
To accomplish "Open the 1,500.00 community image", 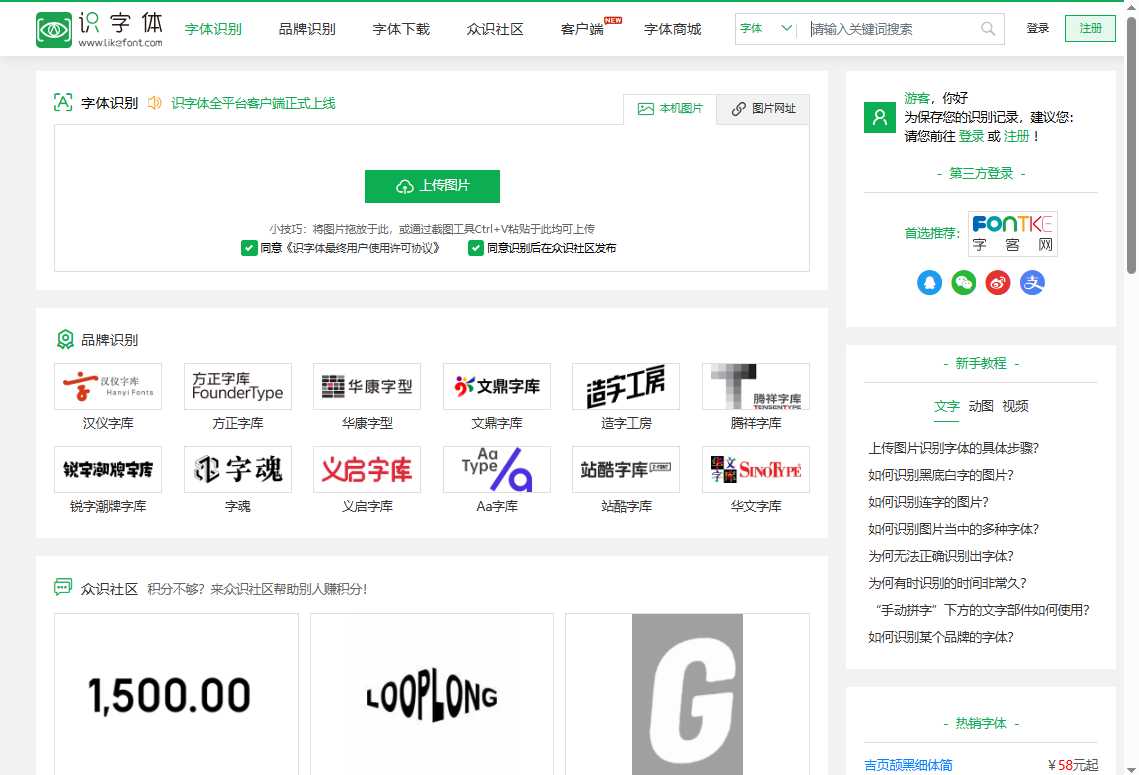I will coord(176,694).
